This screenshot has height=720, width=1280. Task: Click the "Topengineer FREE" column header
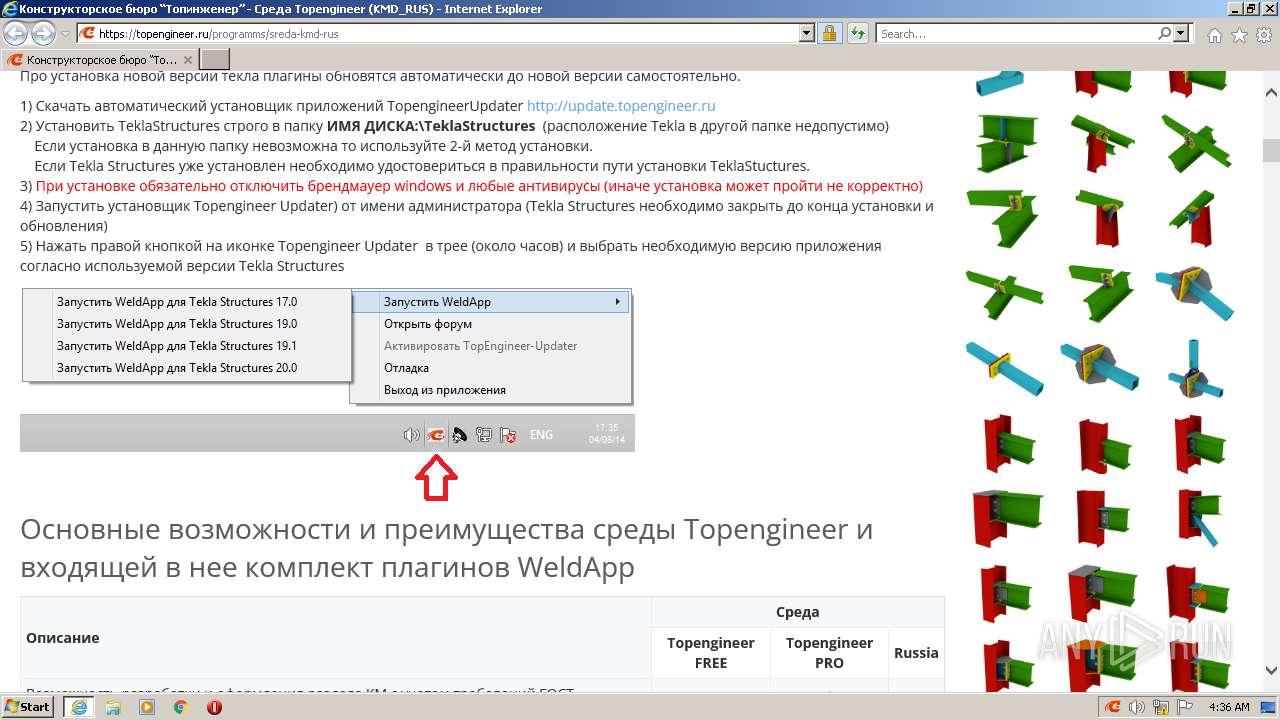tap(711, 652)
